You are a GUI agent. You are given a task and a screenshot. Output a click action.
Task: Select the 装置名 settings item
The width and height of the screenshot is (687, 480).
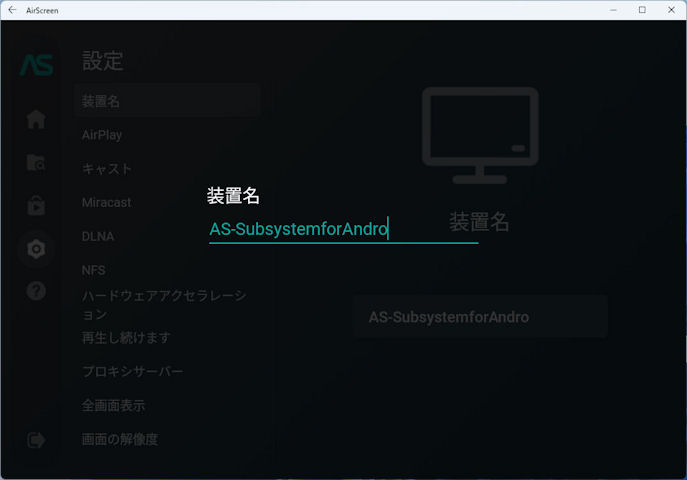[167, 101]
